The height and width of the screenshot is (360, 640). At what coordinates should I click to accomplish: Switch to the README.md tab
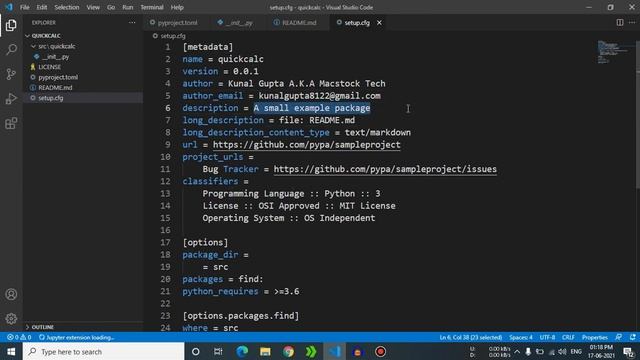[299, 23]
